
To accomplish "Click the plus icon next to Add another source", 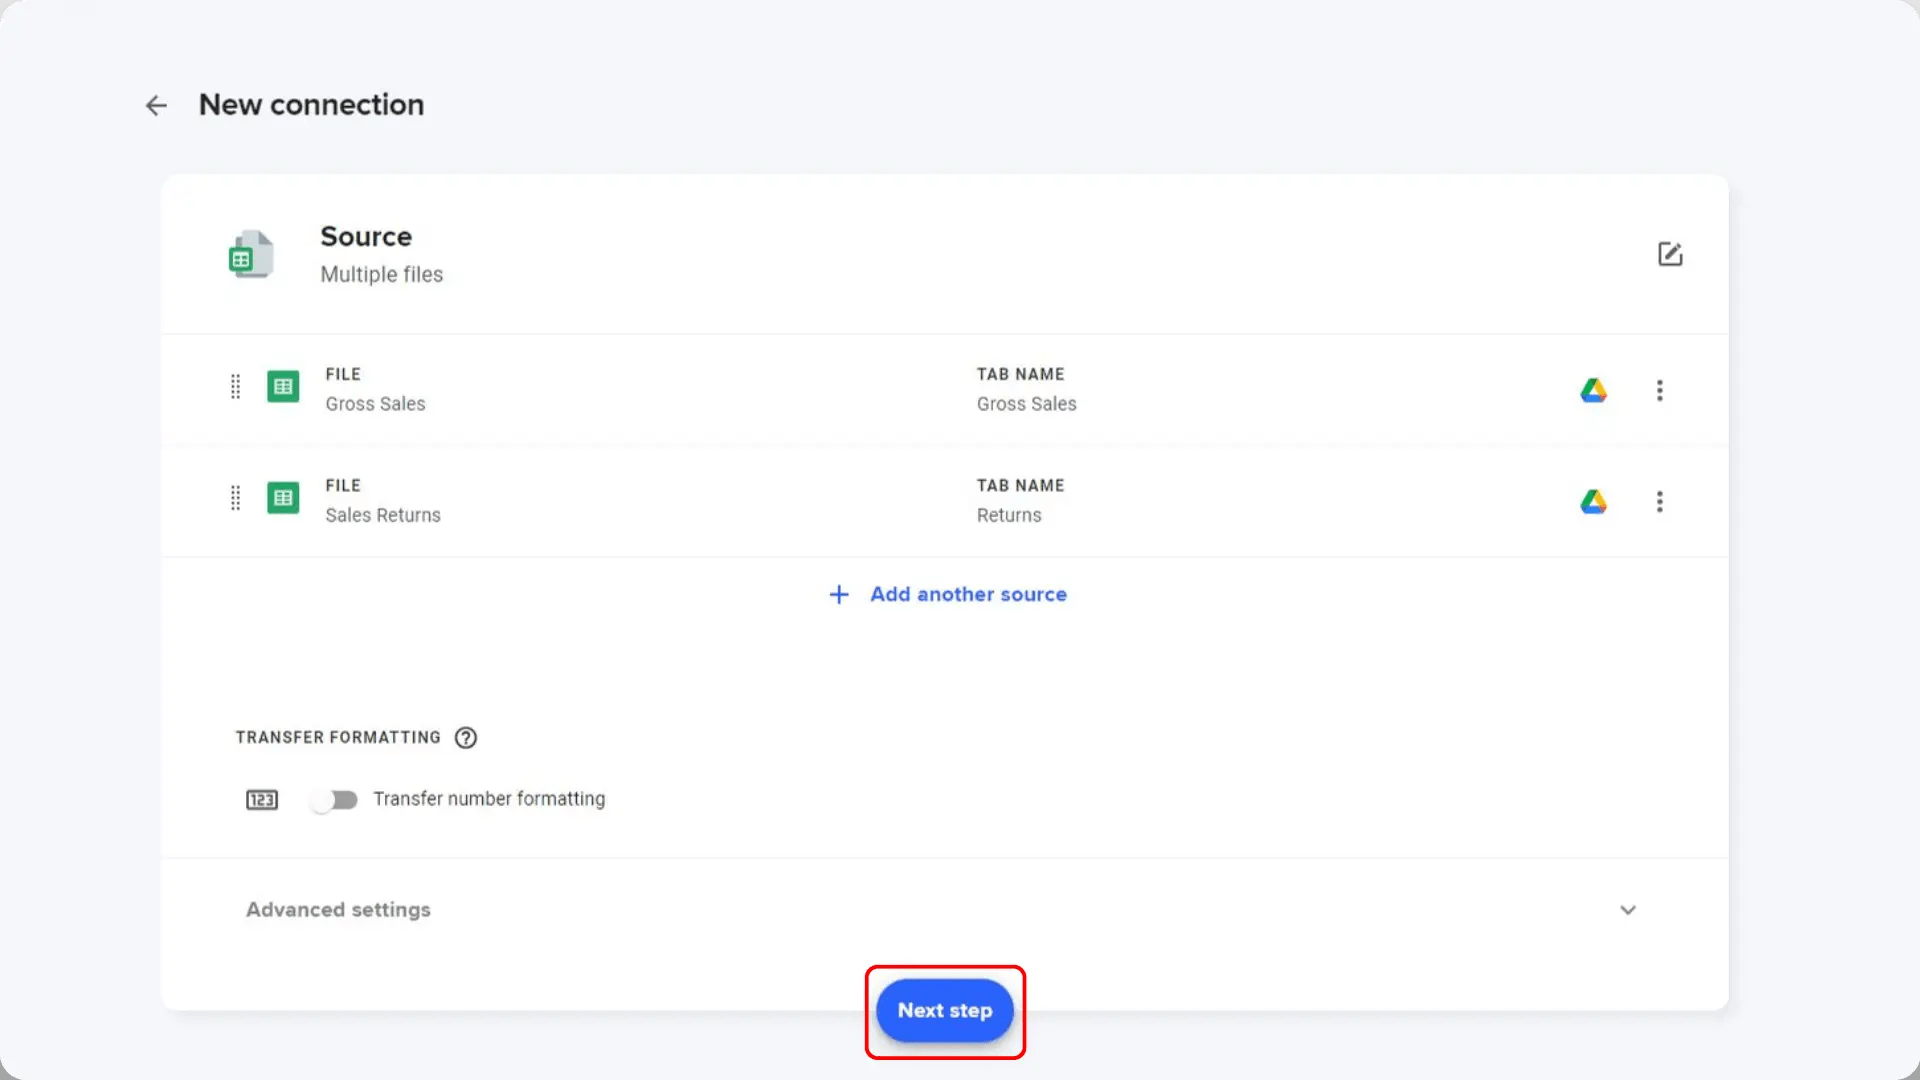I will coord(838,594).
